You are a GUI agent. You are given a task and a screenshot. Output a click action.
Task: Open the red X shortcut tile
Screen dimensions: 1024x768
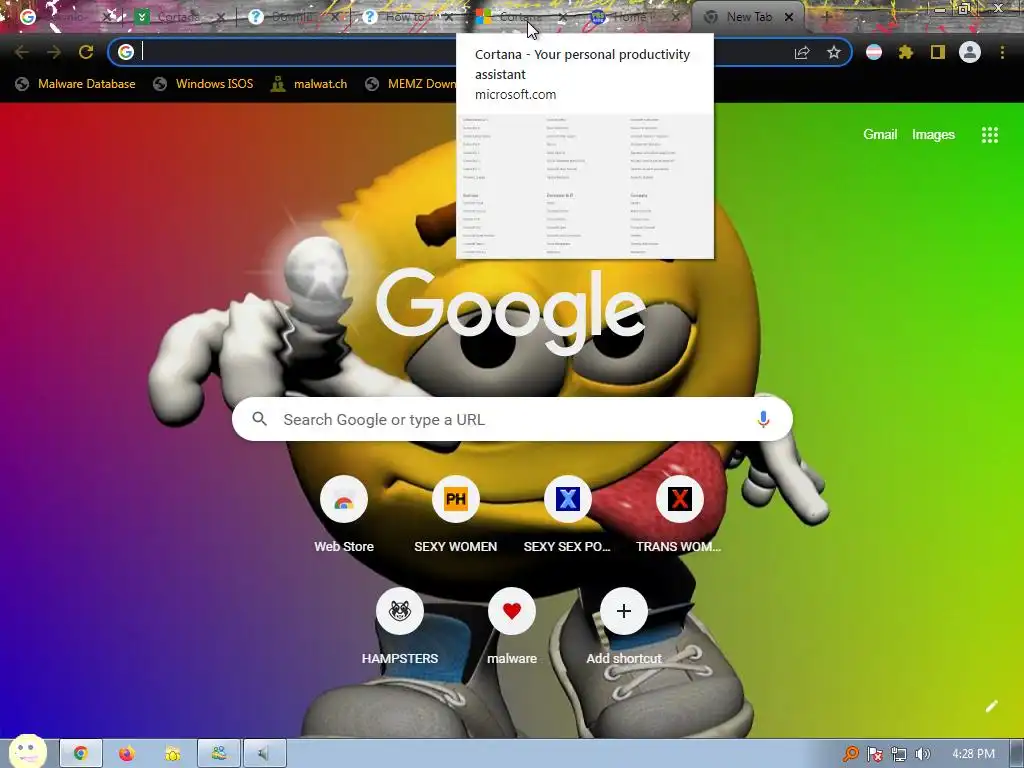click(679, 500)
